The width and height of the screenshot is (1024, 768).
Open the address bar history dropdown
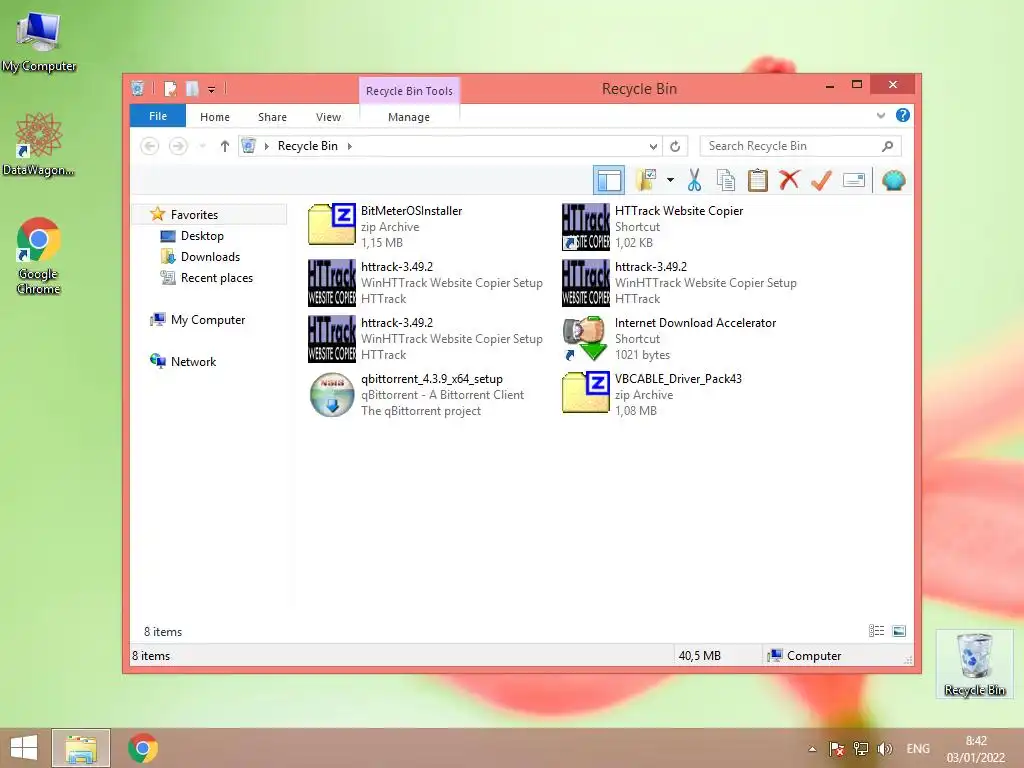[x=652, y=146]
